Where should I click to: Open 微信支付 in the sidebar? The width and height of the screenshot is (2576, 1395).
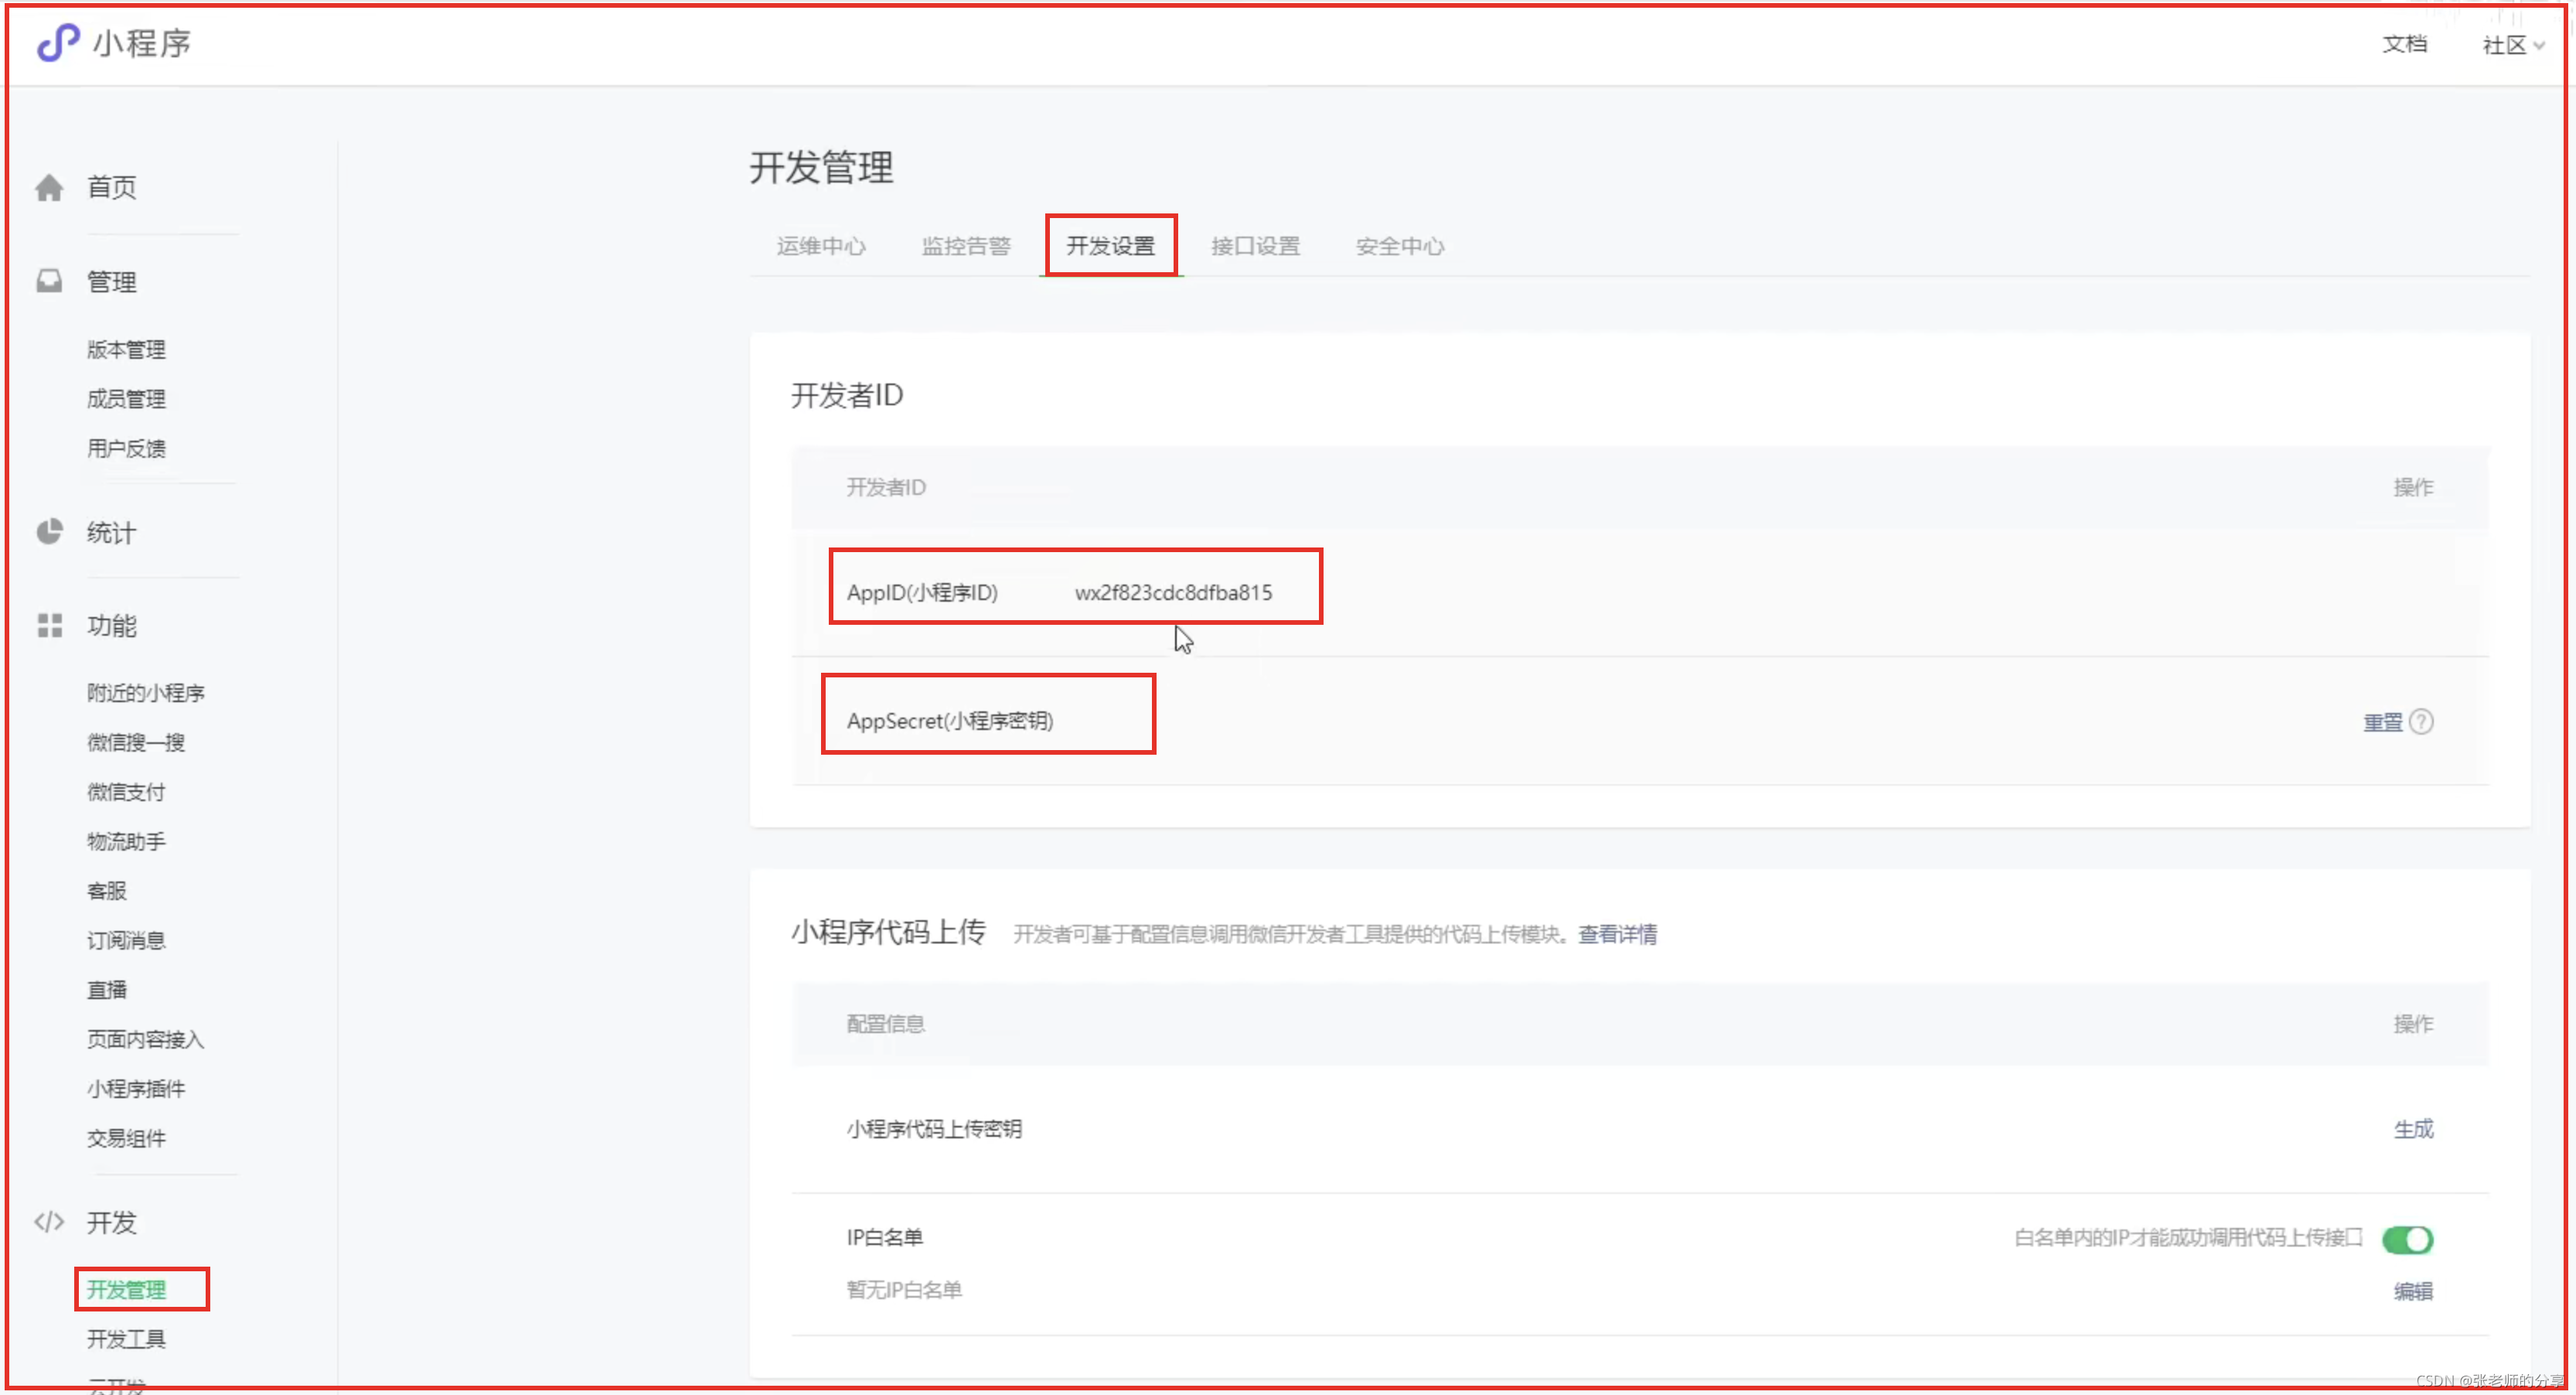pyautogui.click(x=126, y=792)
